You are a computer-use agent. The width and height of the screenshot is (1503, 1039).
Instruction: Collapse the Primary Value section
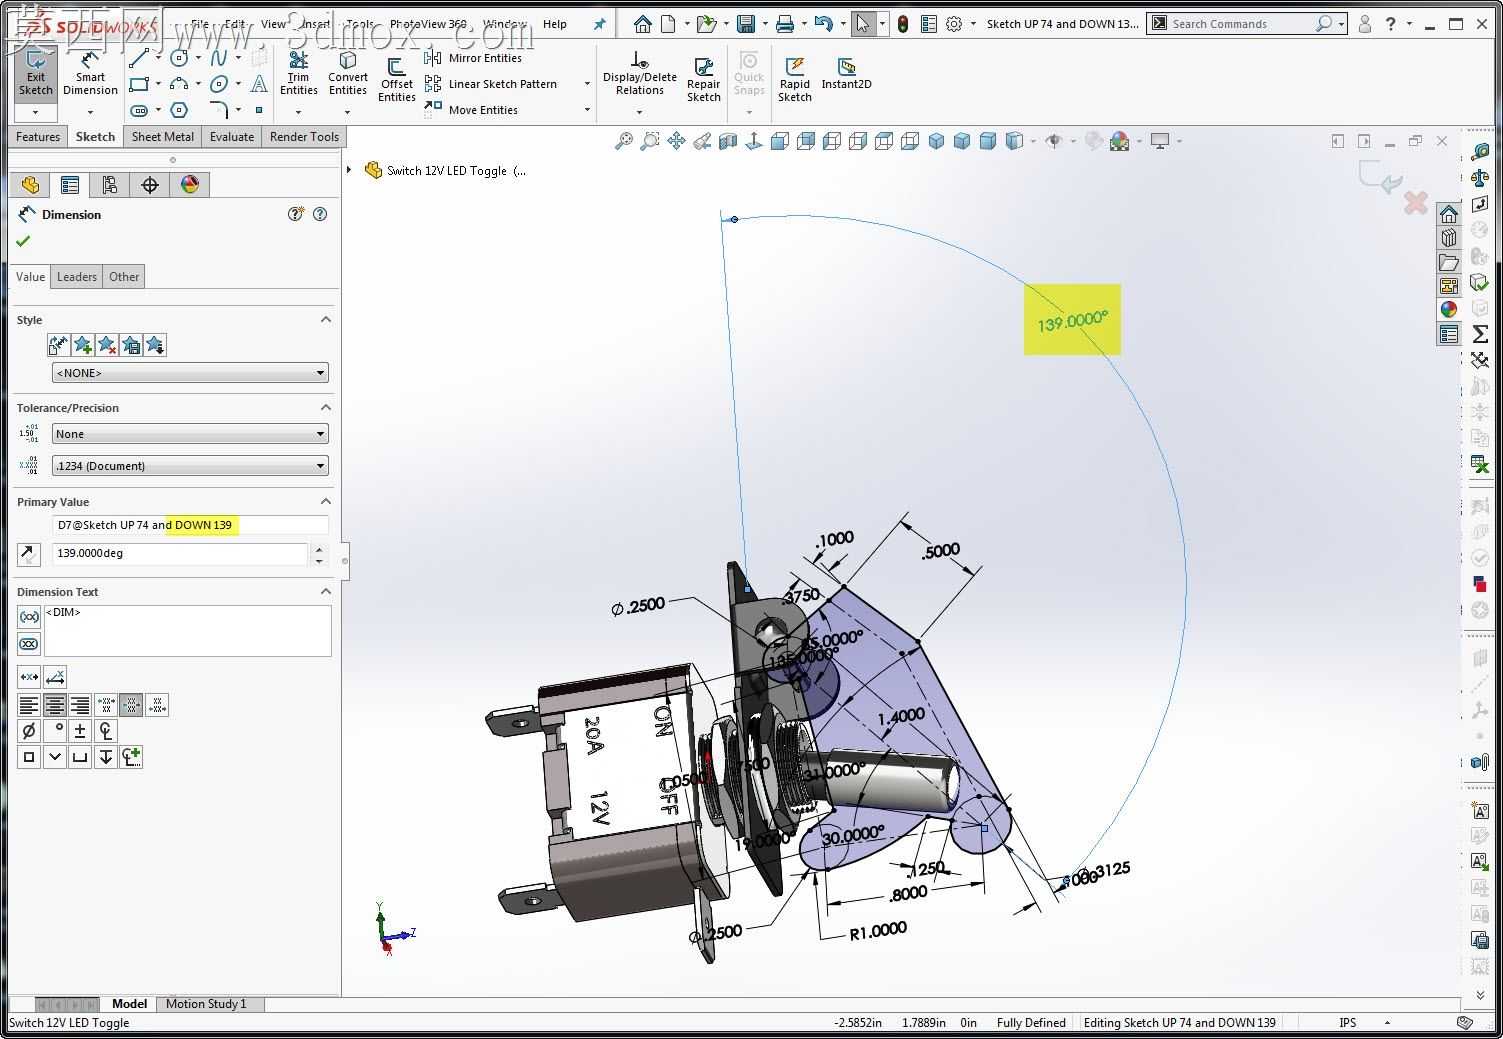325,502
